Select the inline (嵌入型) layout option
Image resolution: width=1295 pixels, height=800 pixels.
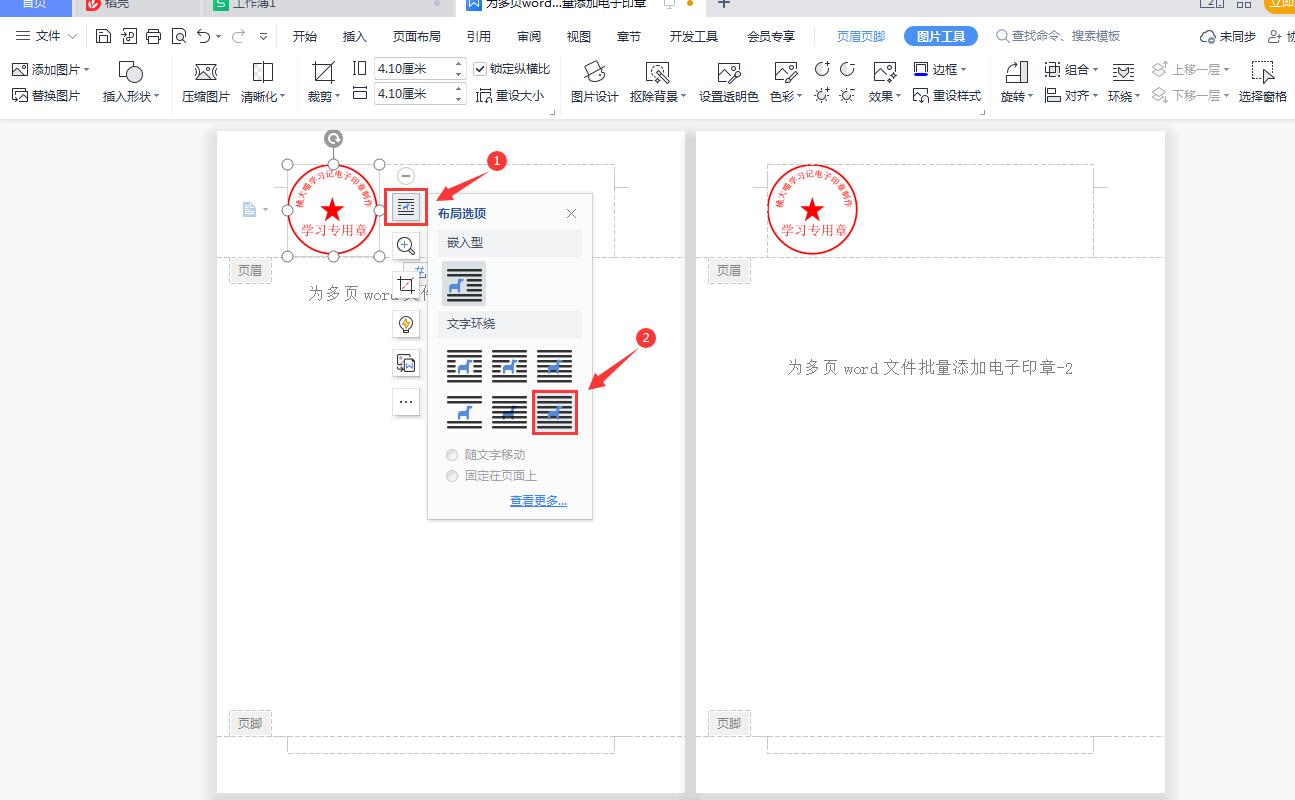coord(464,284)
